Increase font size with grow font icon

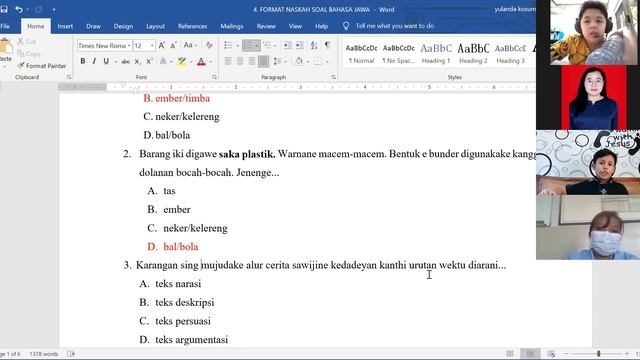(162, 45)
